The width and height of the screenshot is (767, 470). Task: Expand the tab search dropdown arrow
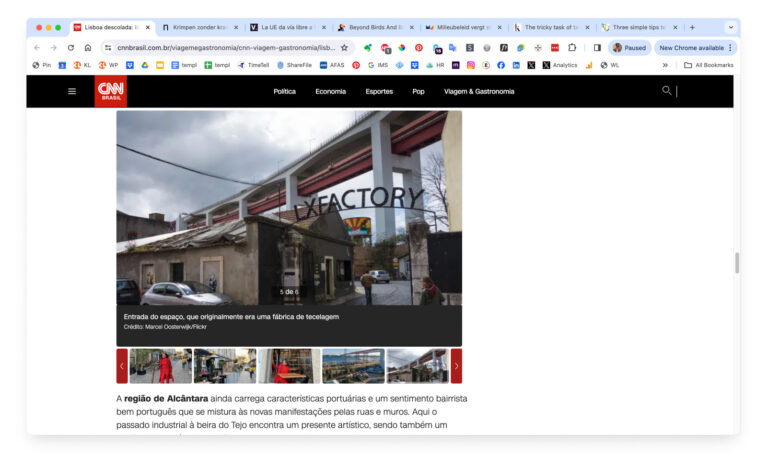tap(729, 27)
